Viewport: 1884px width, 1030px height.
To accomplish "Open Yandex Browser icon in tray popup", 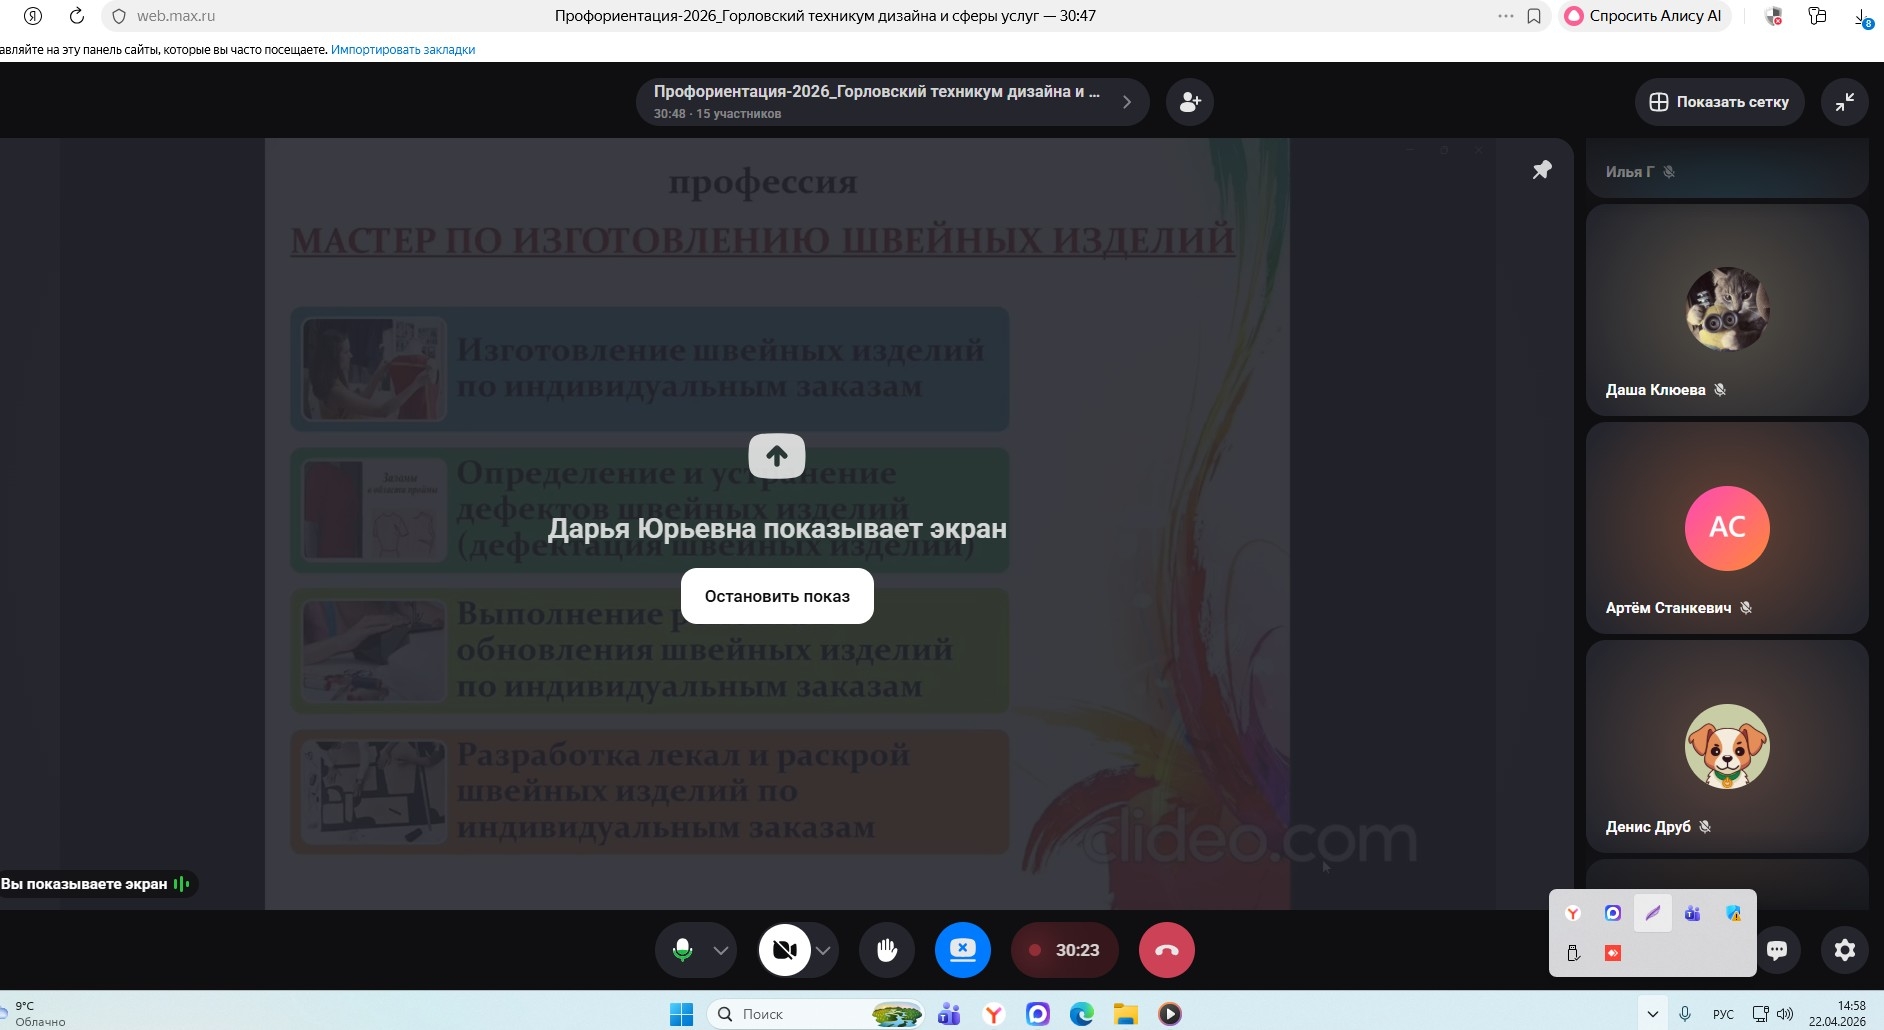I will 1573,913.
